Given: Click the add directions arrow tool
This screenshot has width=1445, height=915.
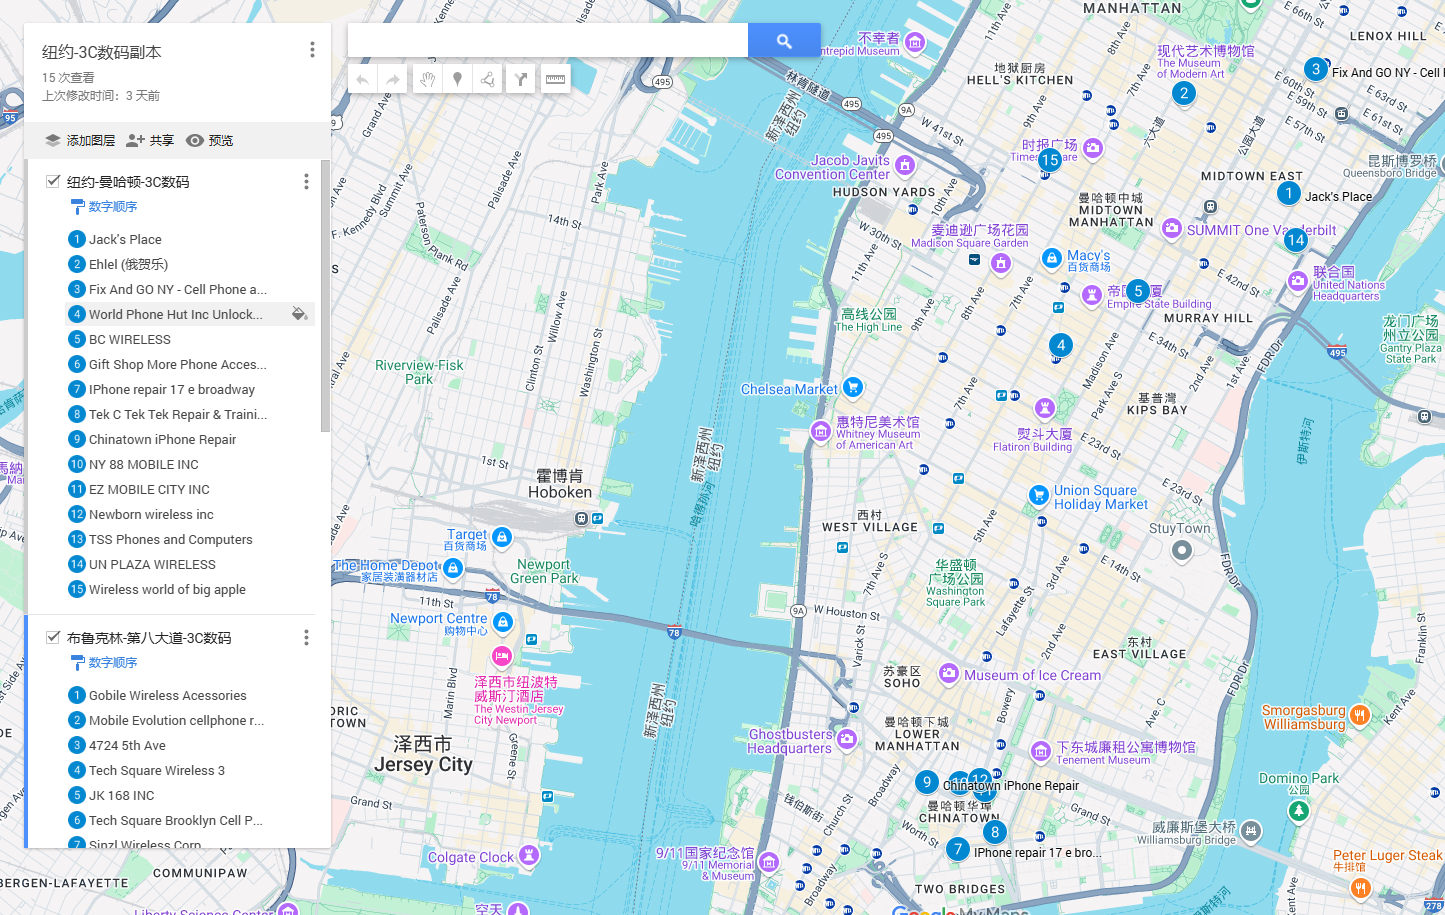Looking at the screenshot, I should tap(521, 79).
